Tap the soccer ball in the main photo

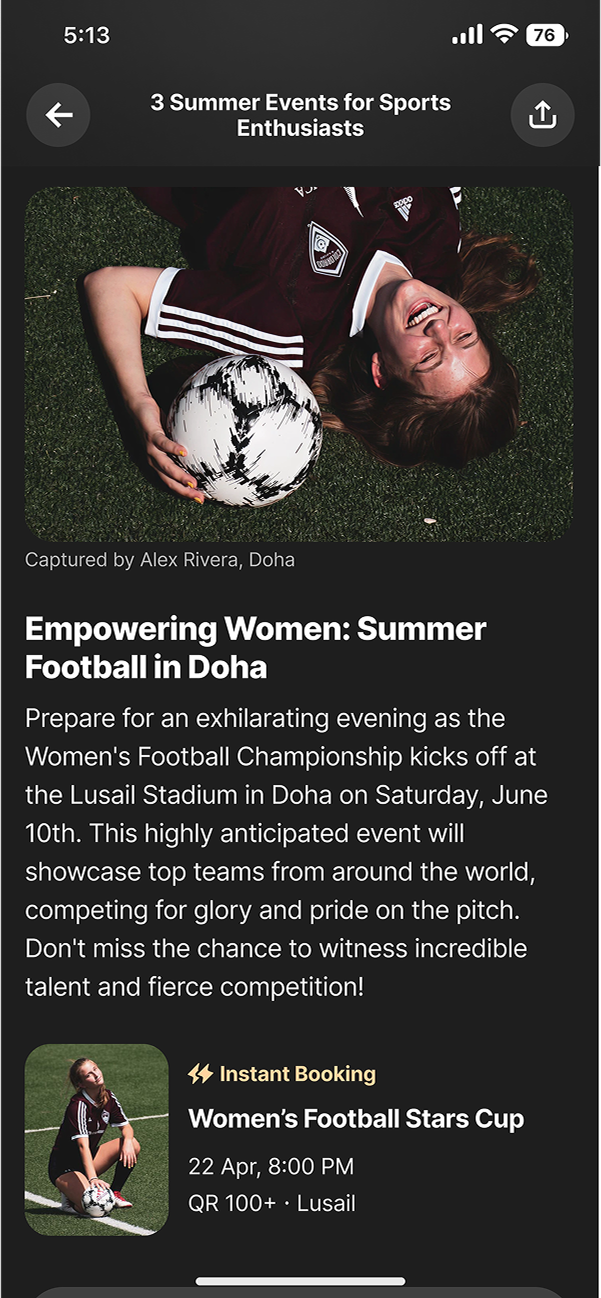[244, 428]
